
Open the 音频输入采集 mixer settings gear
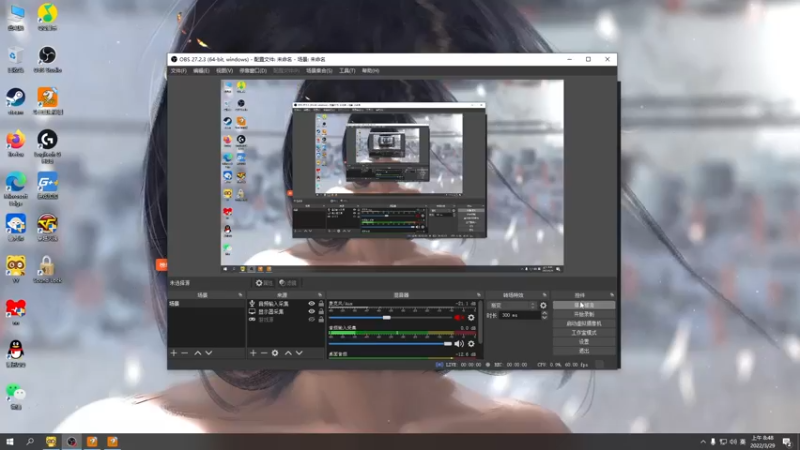click(471, 344)
